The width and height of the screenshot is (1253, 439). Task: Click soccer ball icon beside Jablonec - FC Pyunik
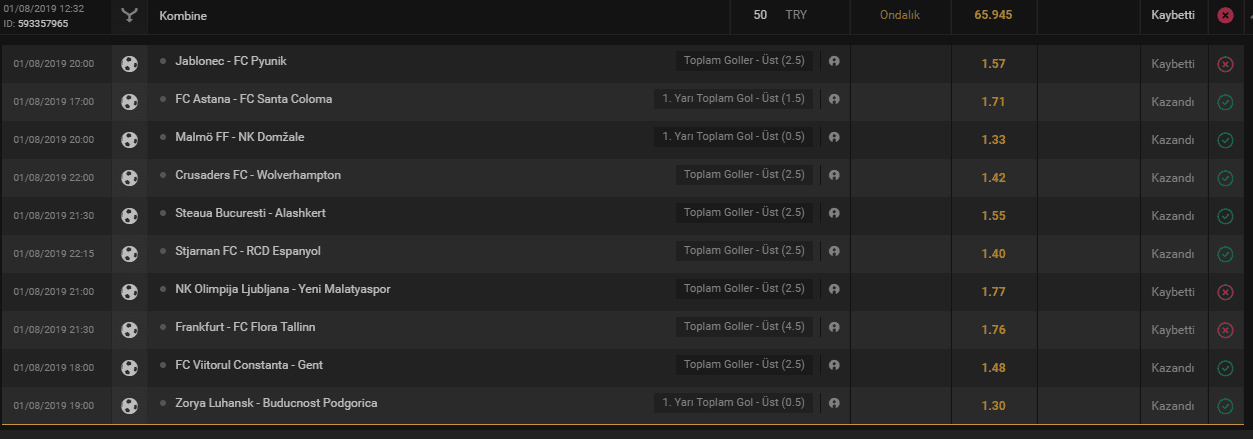[129, 63]
